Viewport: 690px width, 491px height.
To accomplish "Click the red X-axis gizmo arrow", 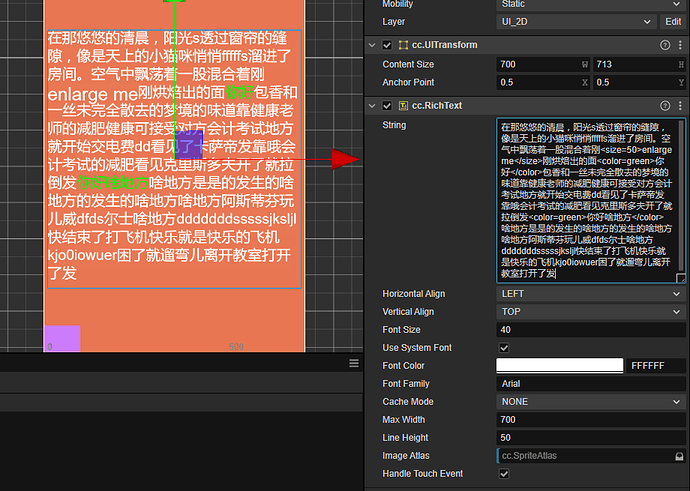I will point(345,159).
